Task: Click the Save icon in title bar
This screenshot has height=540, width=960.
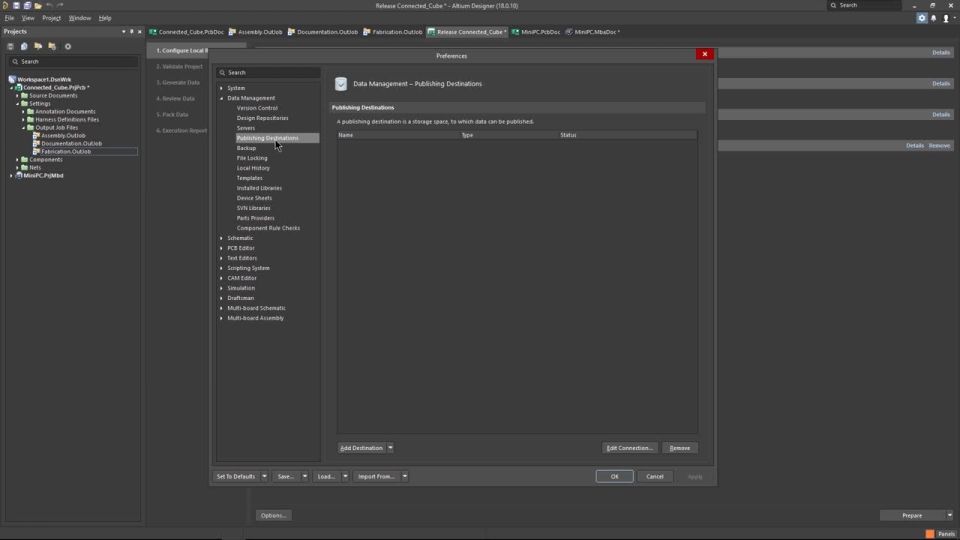Action: [x=17, y=6]
